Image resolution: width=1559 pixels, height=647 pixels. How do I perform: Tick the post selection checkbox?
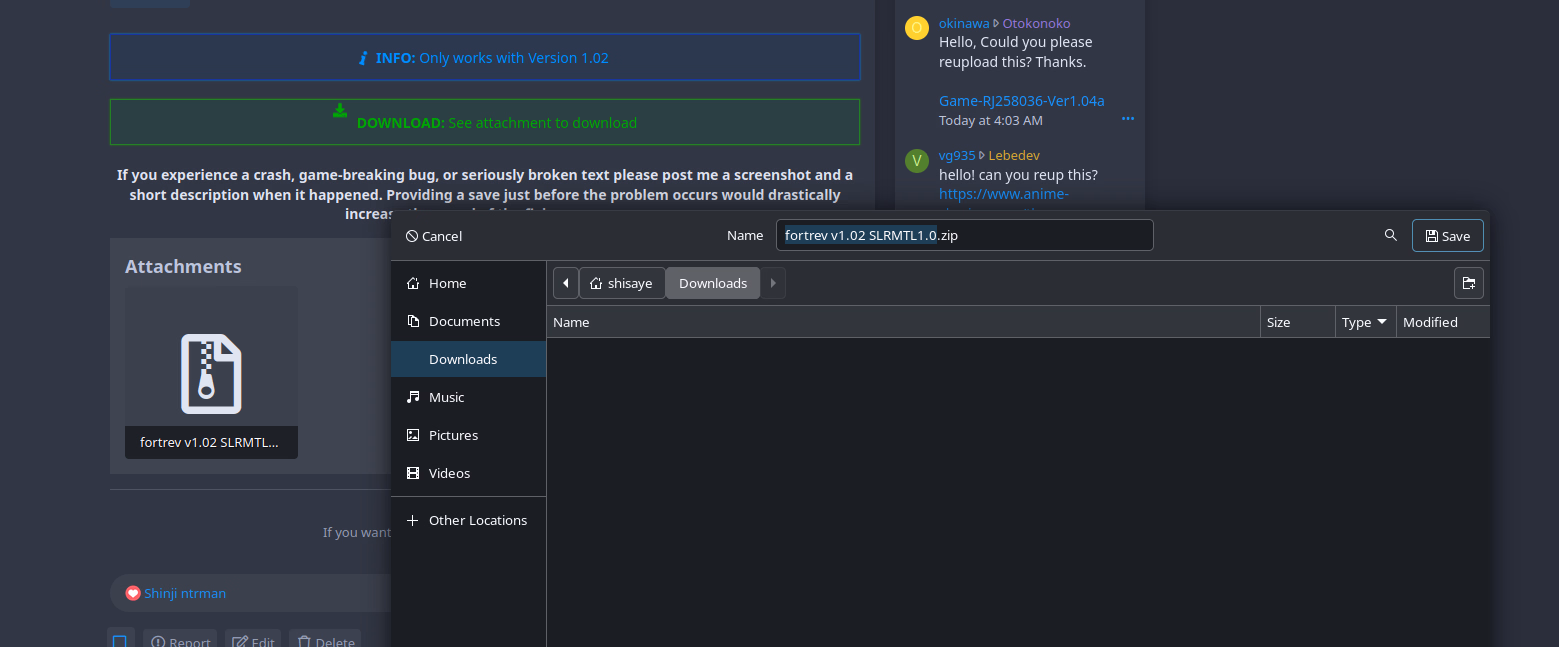(x=120, y=641)
